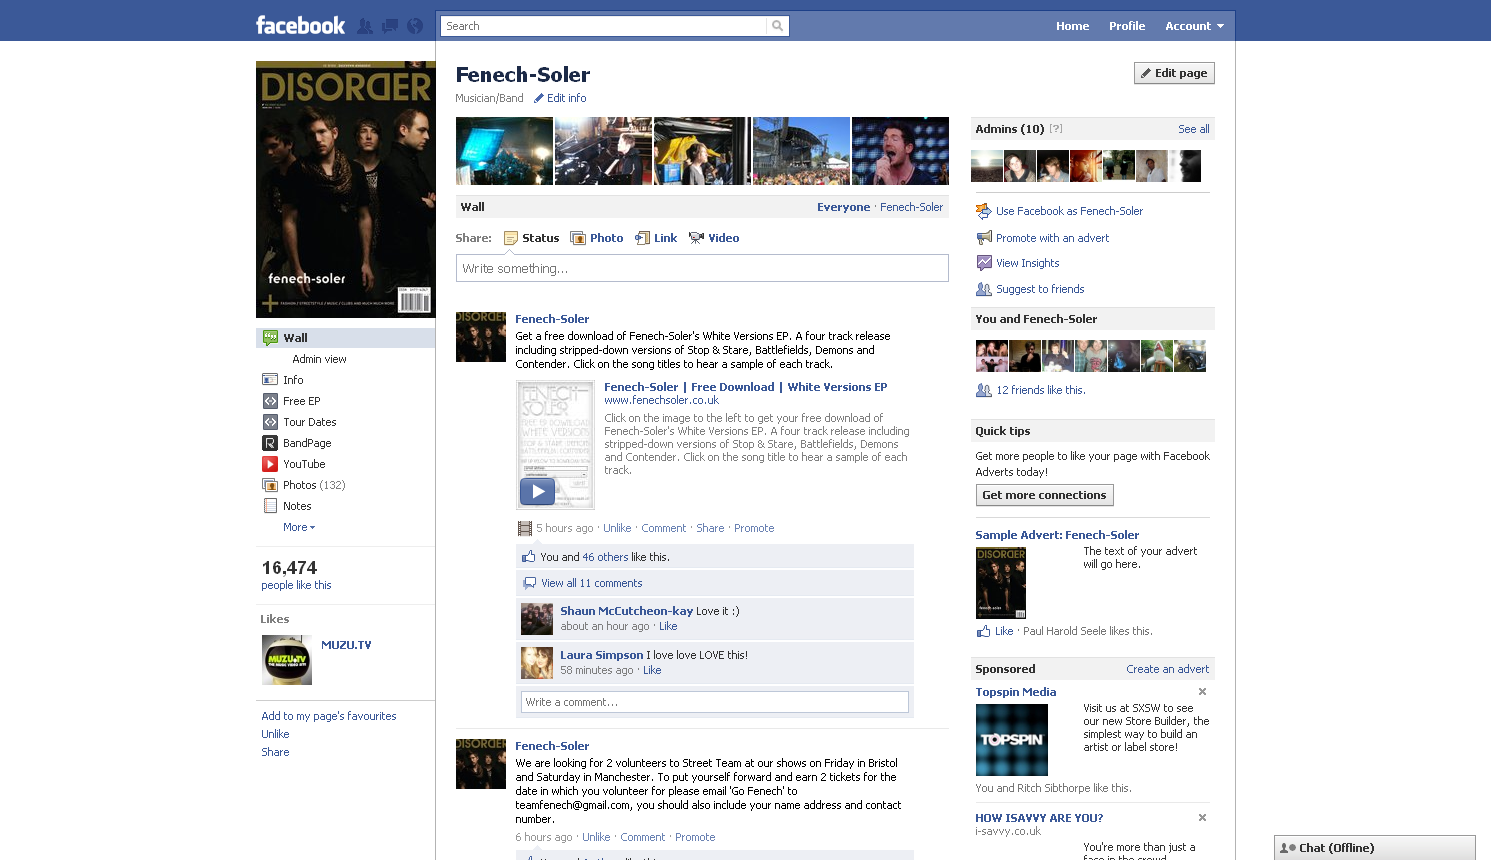Click the search magnifier button
Viewport: 1491px width, 860px height.
[x=777, y=26]
